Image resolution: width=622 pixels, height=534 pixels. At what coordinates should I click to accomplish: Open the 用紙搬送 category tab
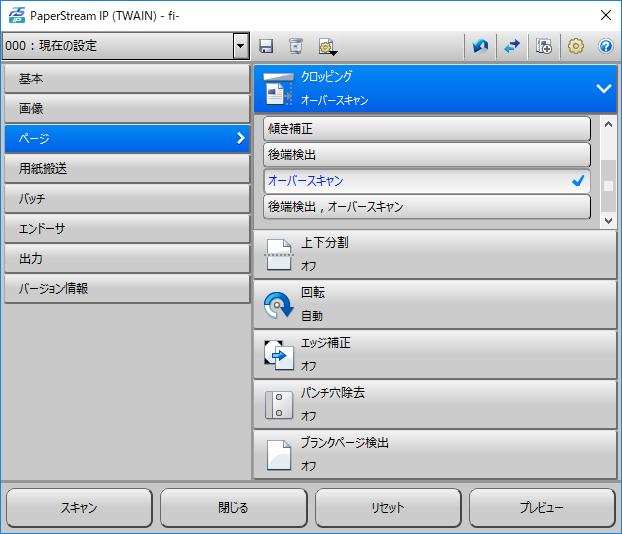127,168
